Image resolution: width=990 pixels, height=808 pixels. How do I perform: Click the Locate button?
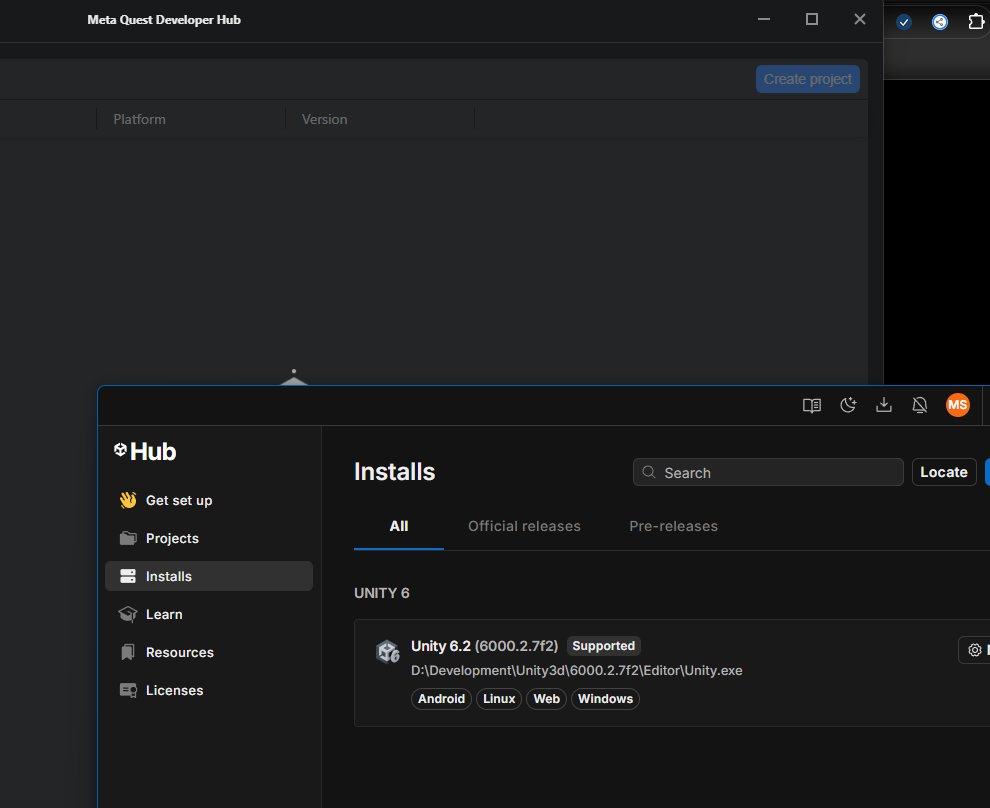[944, 472]
